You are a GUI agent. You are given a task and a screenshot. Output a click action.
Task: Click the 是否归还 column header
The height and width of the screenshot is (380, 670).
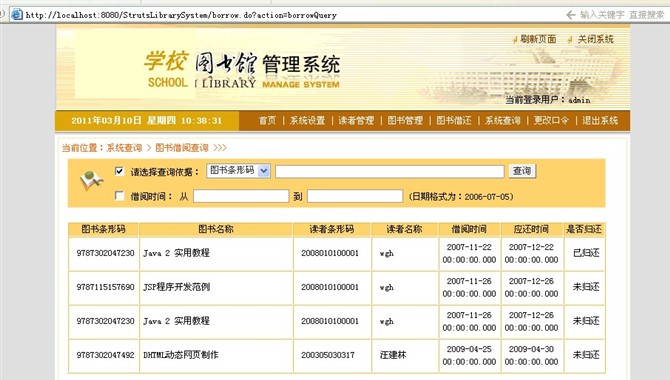(584, 229)
